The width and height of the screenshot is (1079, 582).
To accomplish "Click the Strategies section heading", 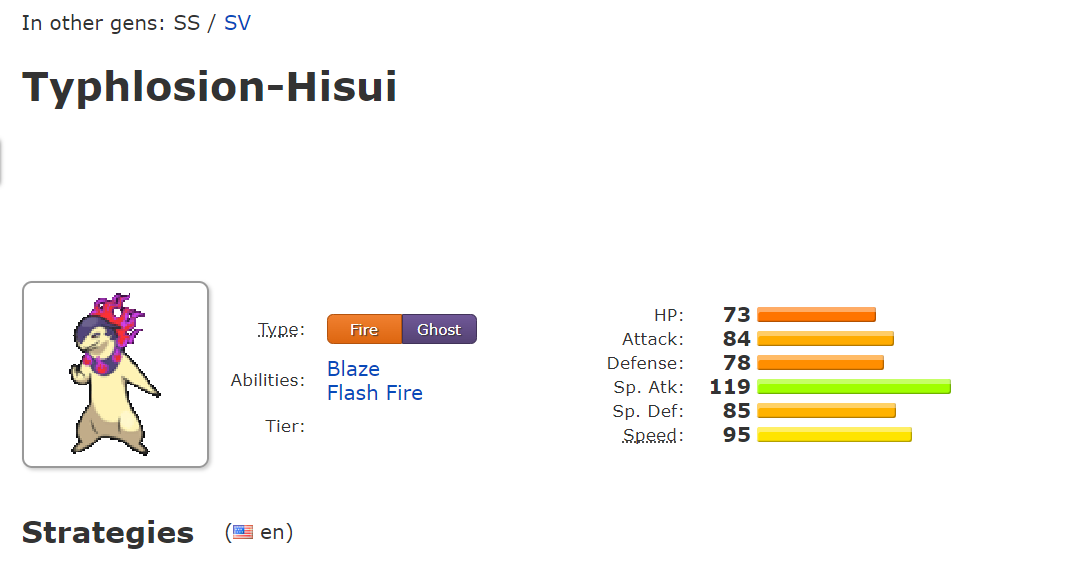I will click(107, 533).
